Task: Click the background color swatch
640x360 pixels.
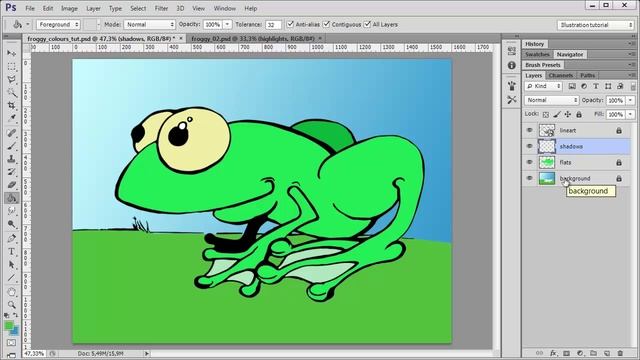Action: pos(15,331)
